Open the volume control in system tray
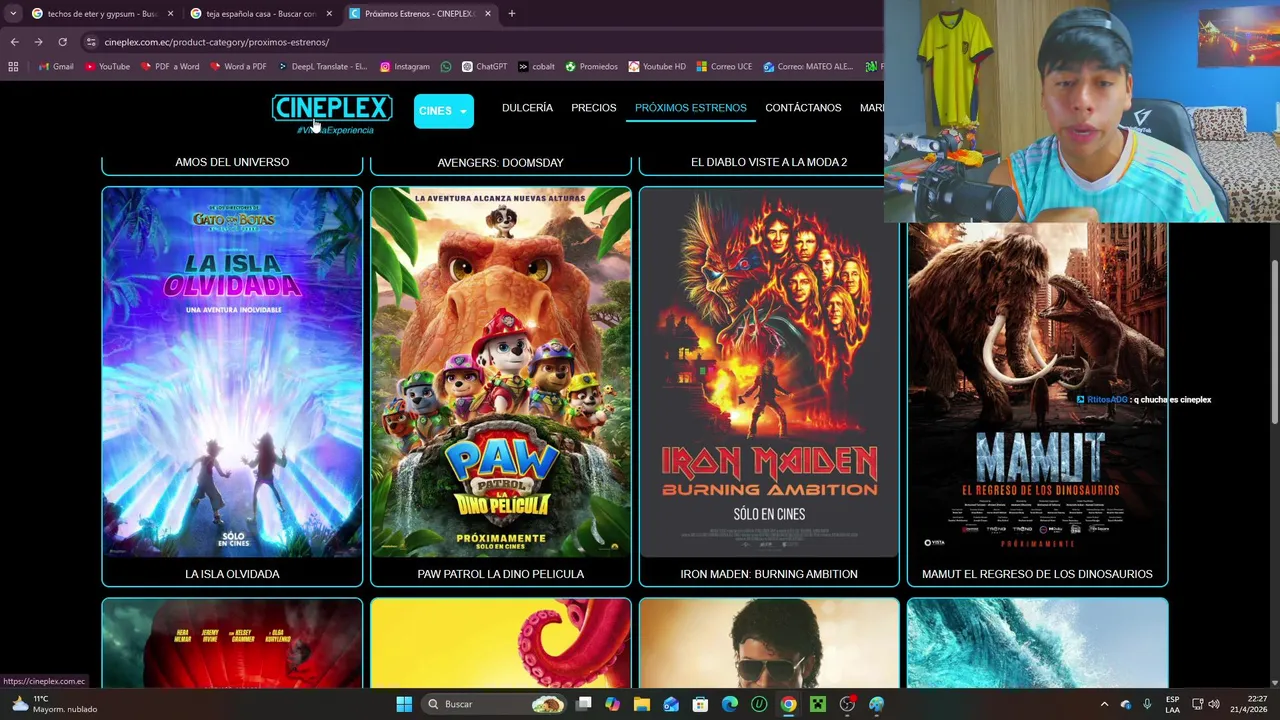 1215,704
